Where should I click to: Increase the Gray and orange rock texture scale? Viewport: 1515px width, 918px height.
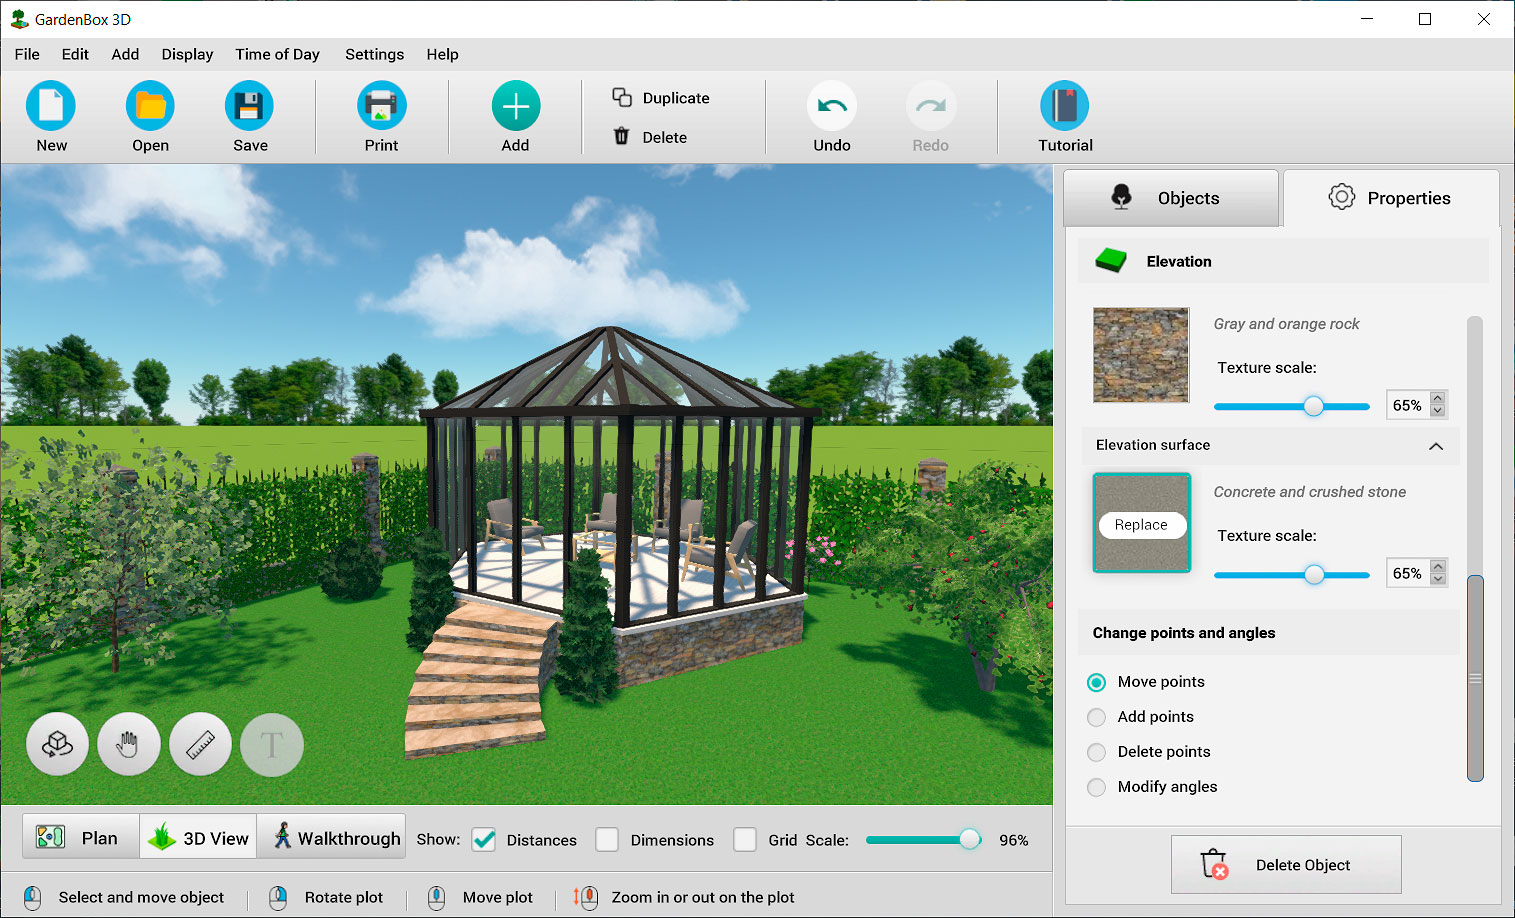coord(1438,398)
